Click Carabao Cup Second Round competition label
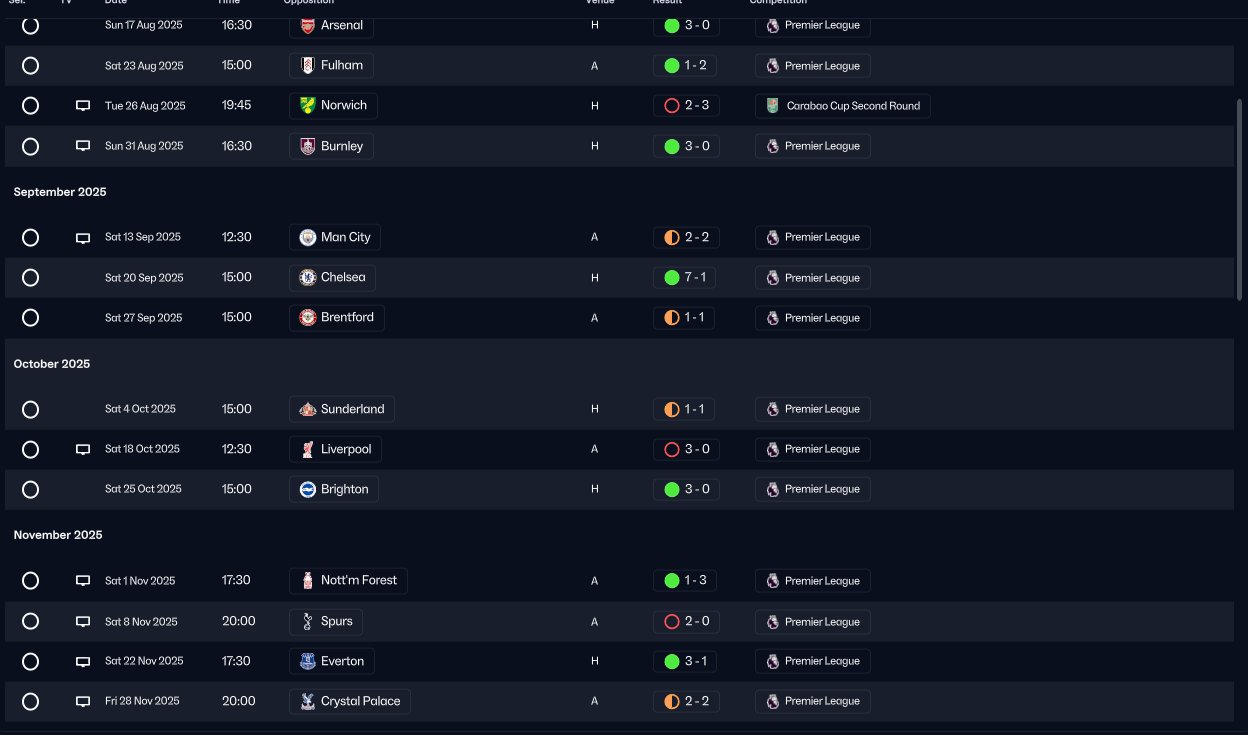The width and height of the screenshot is (1248, 735). pyautogui.click(x=852, y=106)
